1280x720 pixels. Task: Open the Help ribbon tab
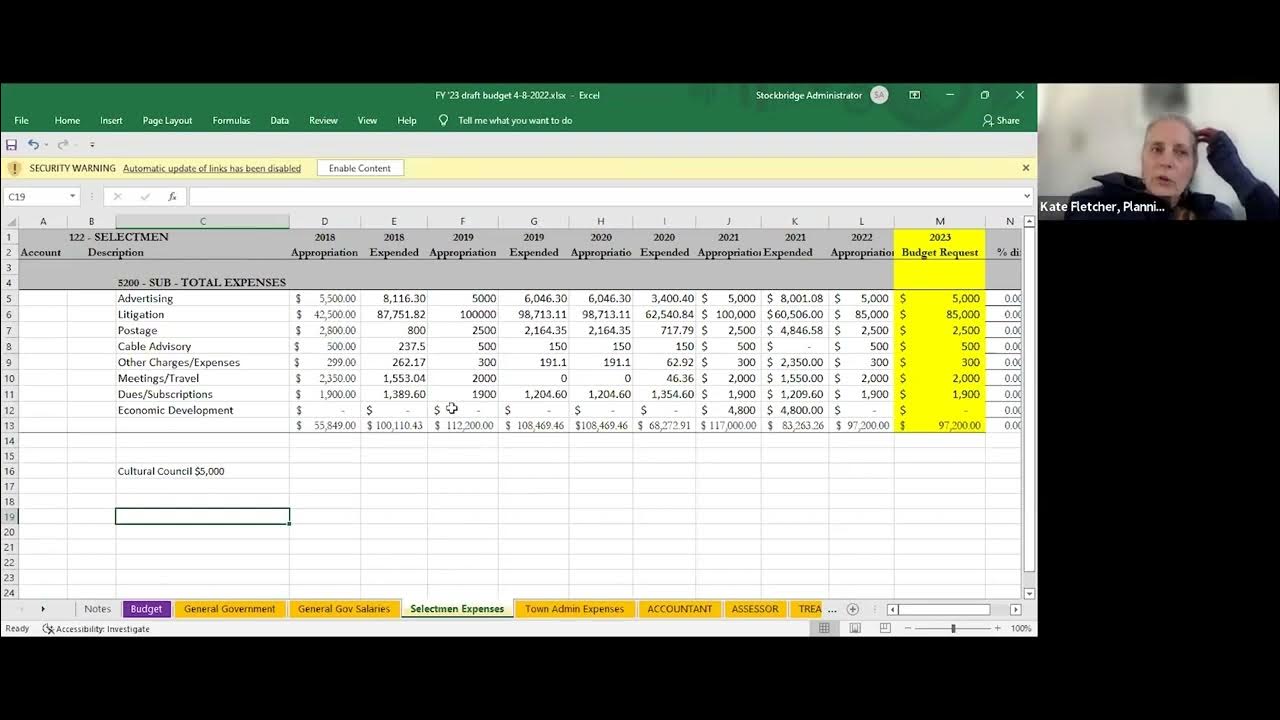click(407, 120)
